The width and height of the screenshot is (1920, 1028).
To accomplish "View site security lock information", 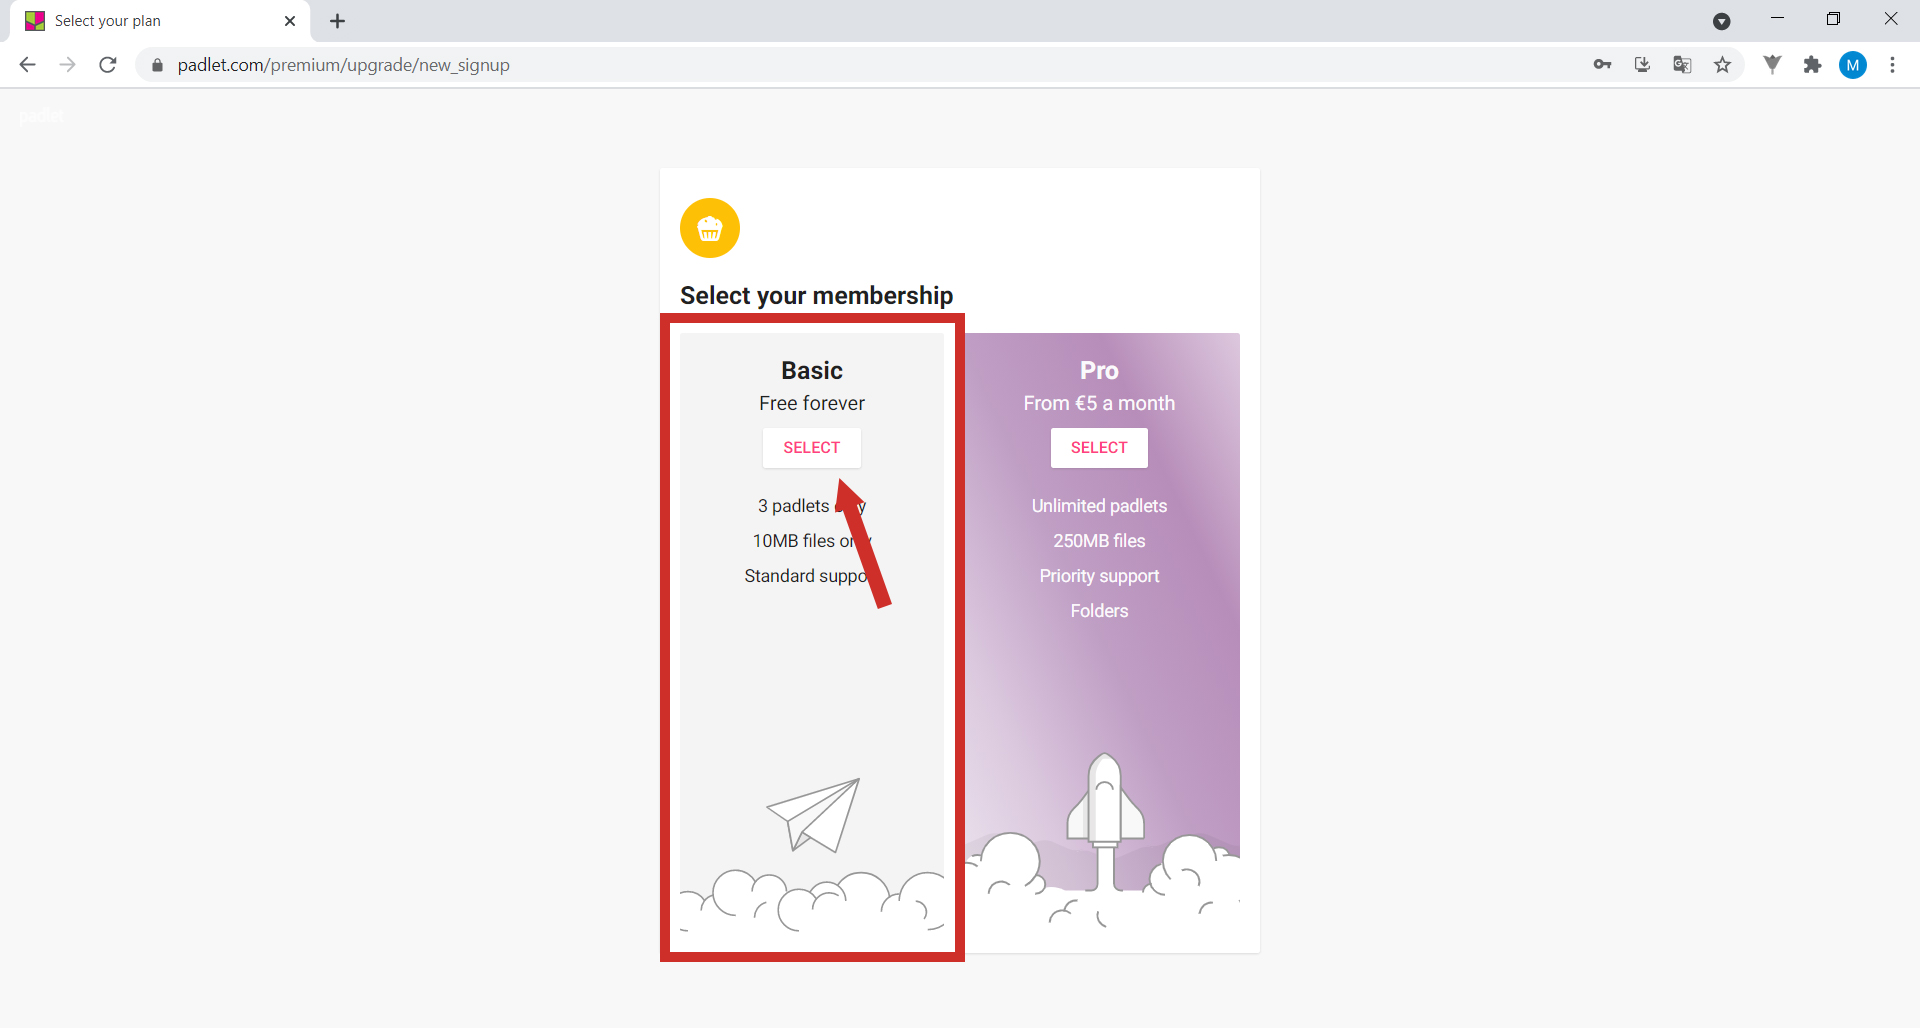I will 157,65.
